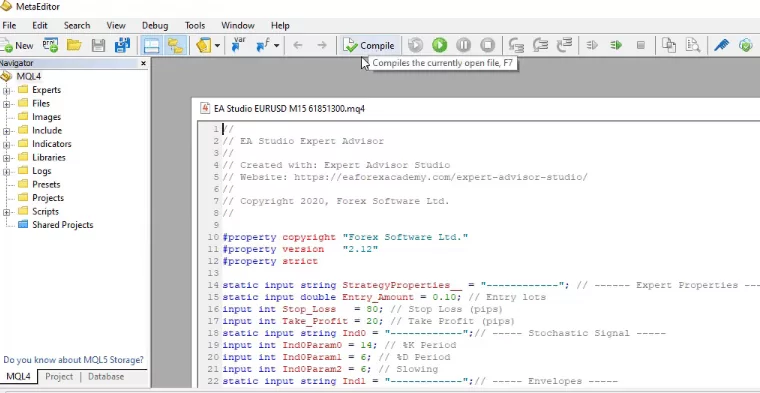Select the Projects folder

click(48, 198)
